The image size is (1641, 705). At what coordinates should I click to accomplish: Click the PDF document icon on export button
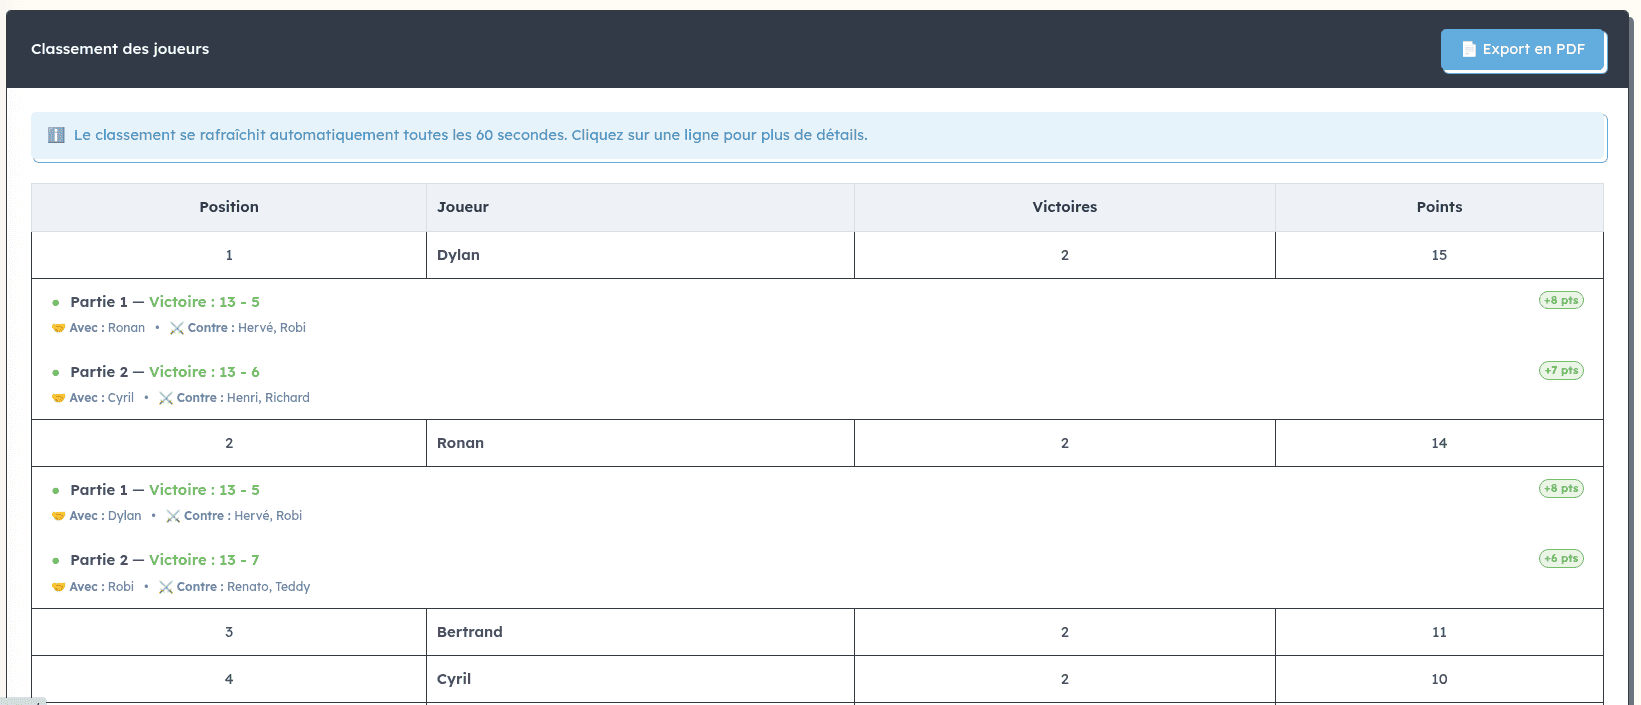point(1468,49)
